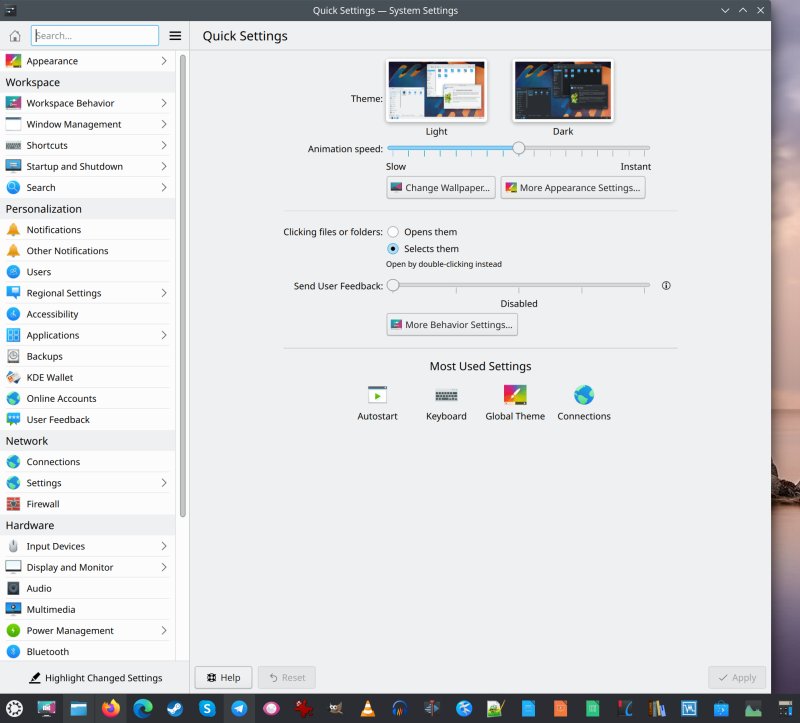Viewport: 800px width, 723px height.
Task: Open Keyboard settings from Most Used Settings
Action: click(446, 401)
